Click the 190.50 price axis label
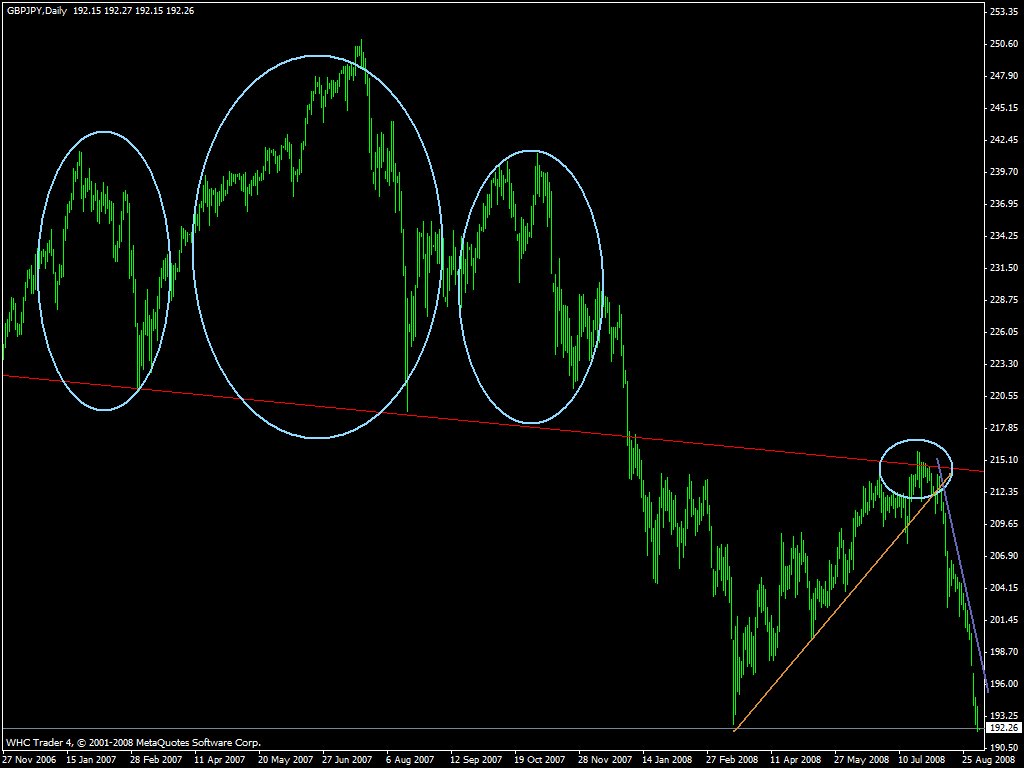Viewport: 1024px width, 768px height. tap(1004, 748)
